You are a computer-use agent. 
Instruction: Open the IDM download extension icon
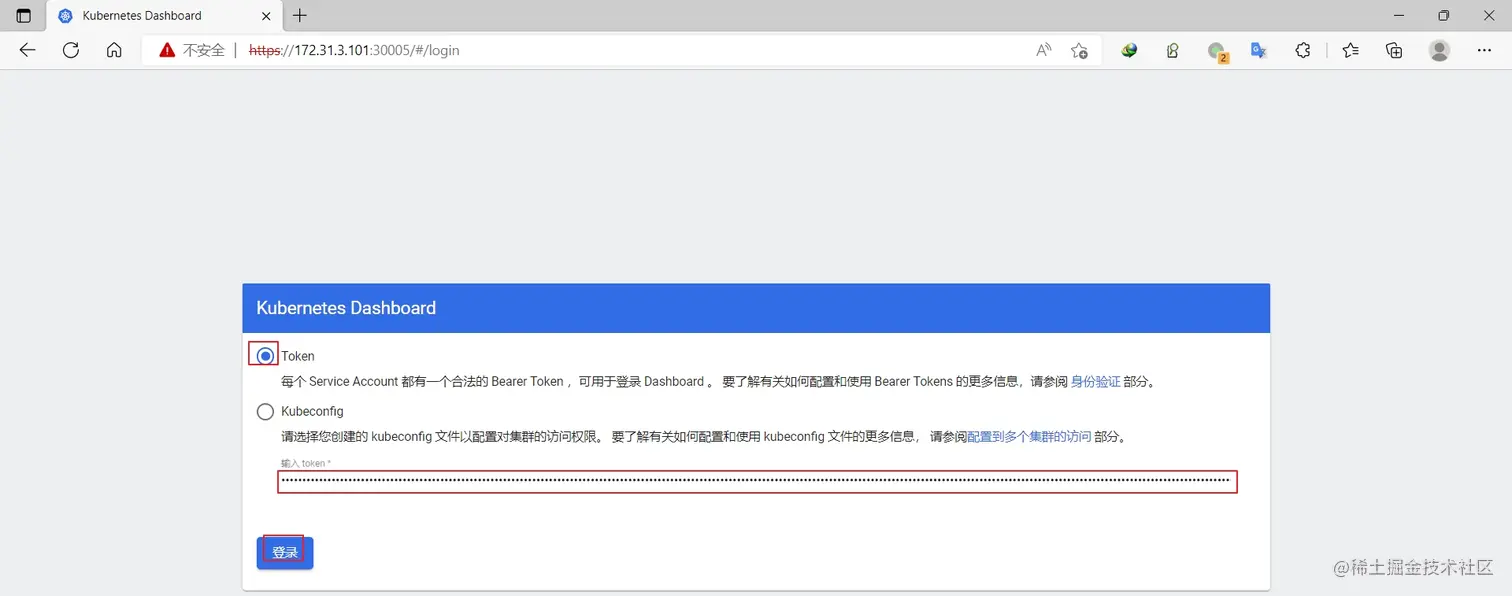(1129, 50)
